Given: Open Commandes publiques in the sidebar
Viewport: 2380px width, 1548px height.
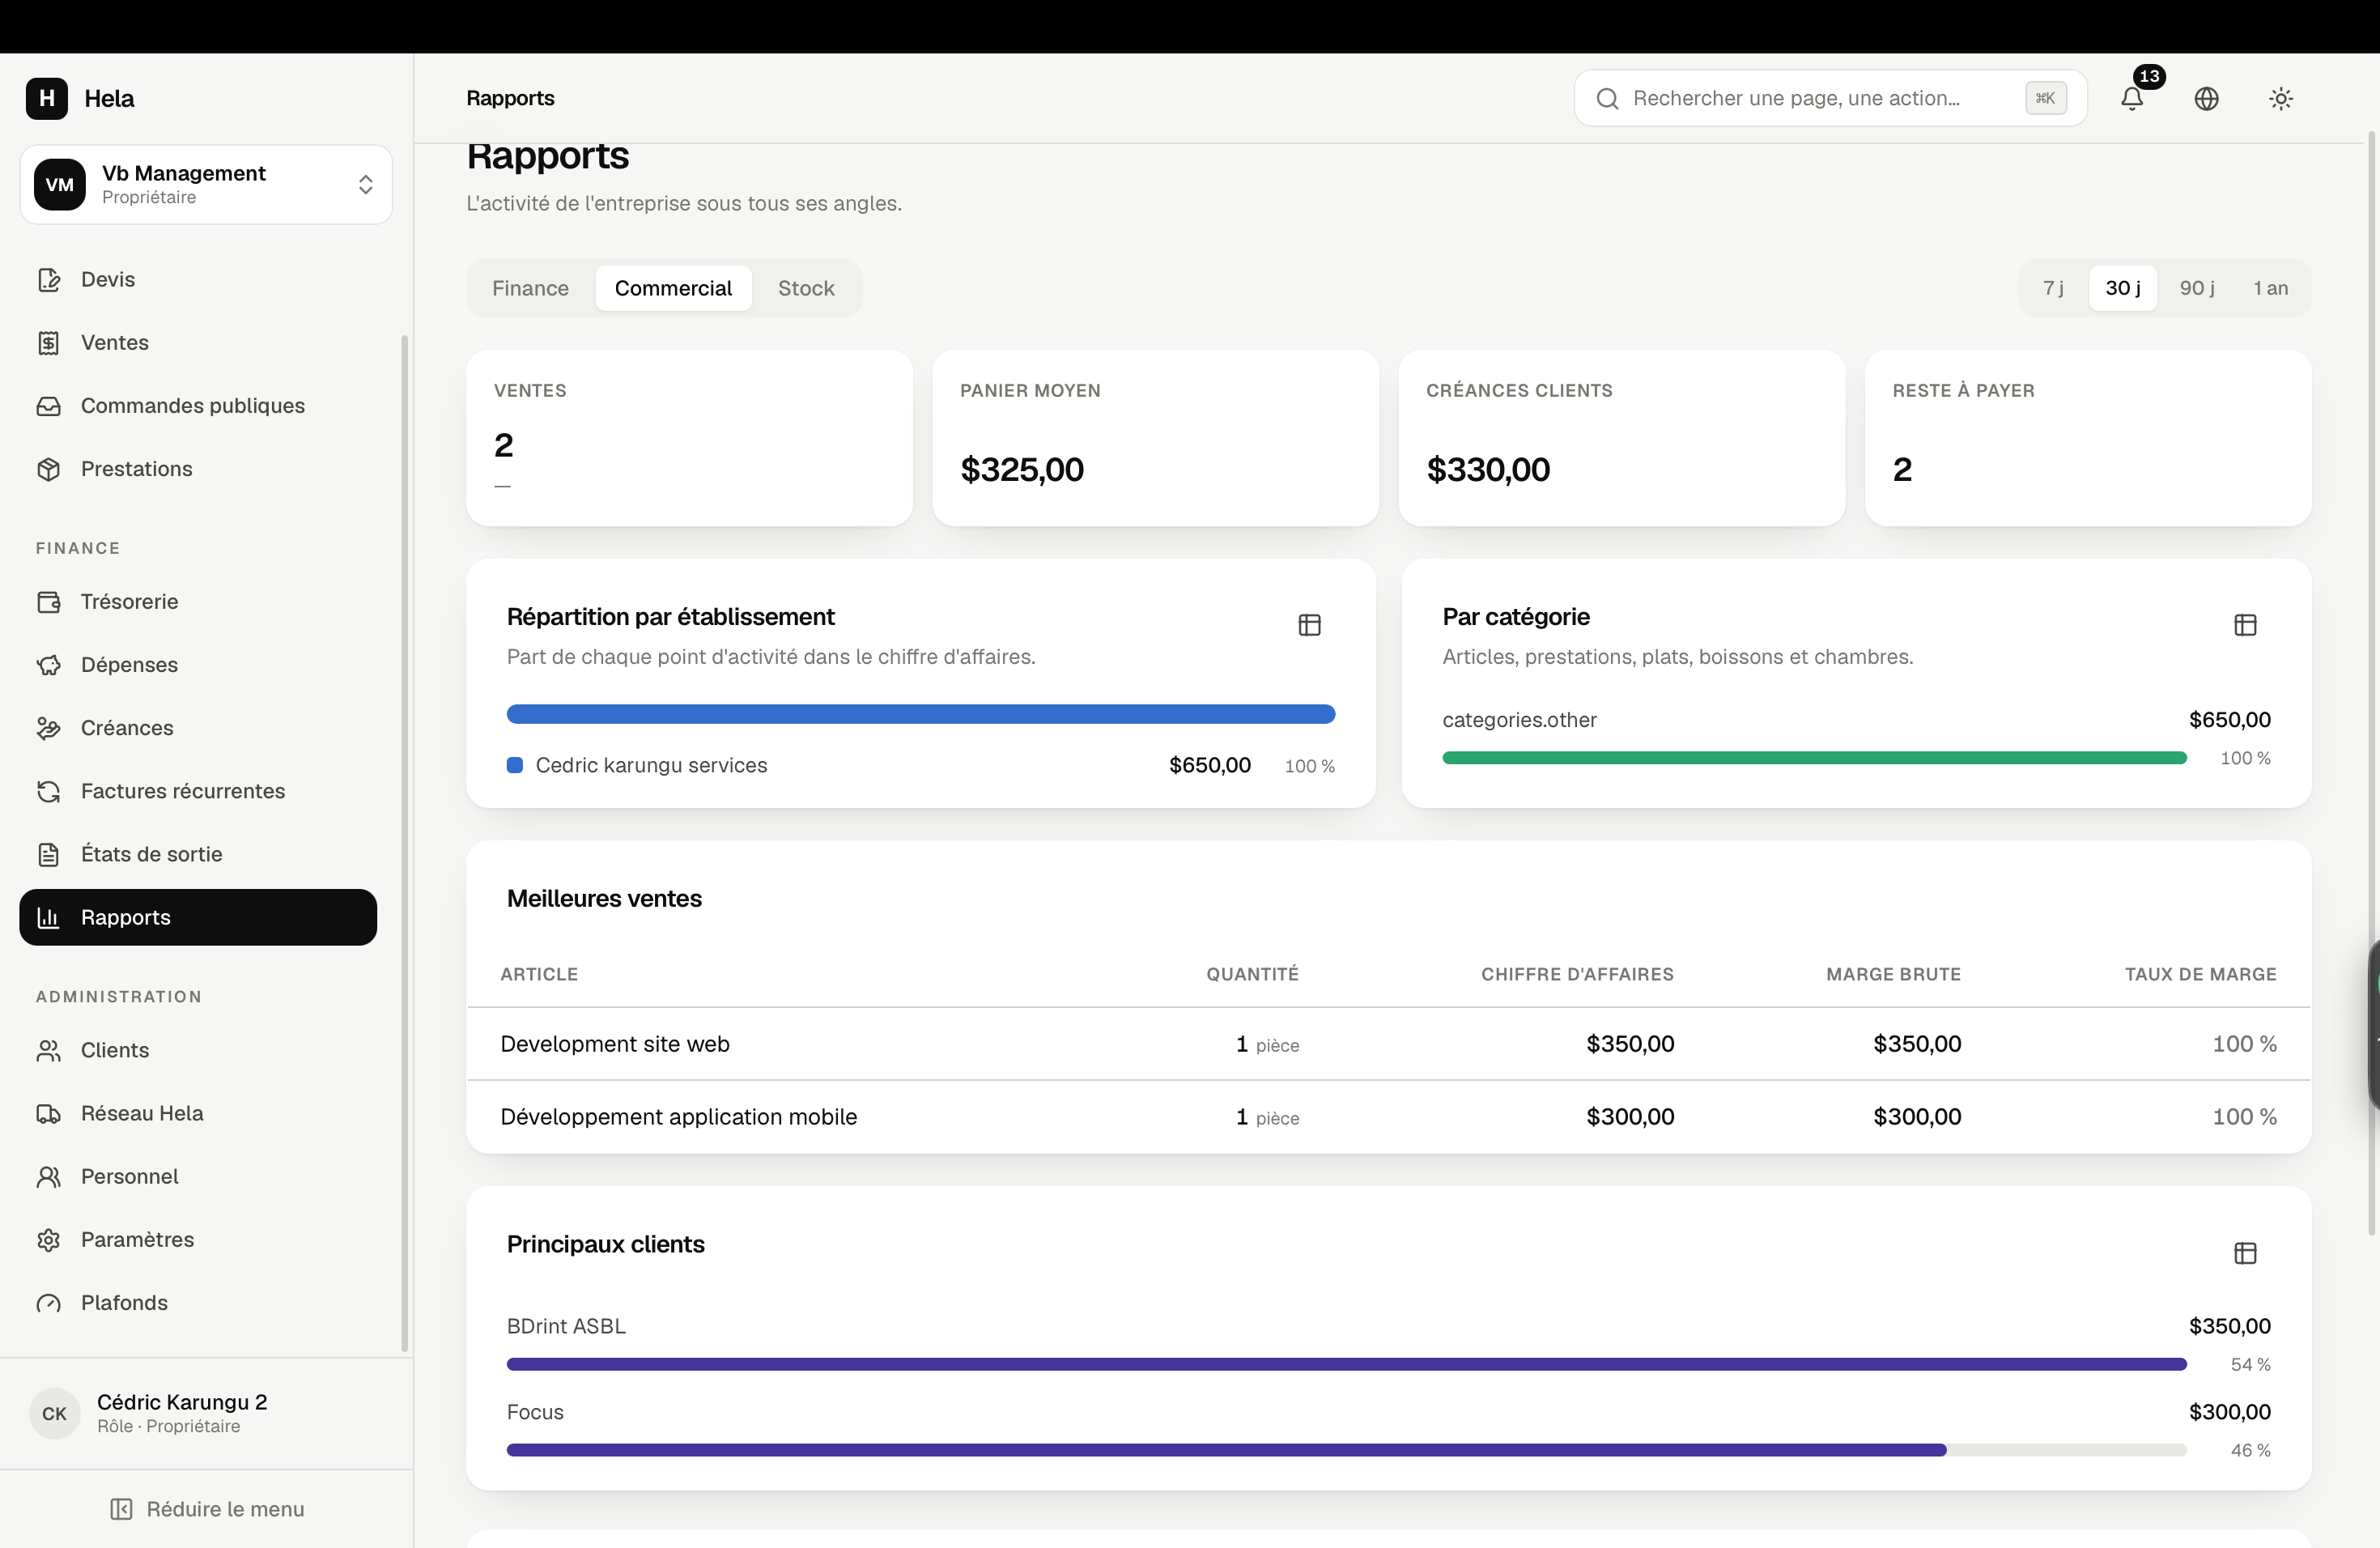Looking at the screenshot, I should [198, 405].
